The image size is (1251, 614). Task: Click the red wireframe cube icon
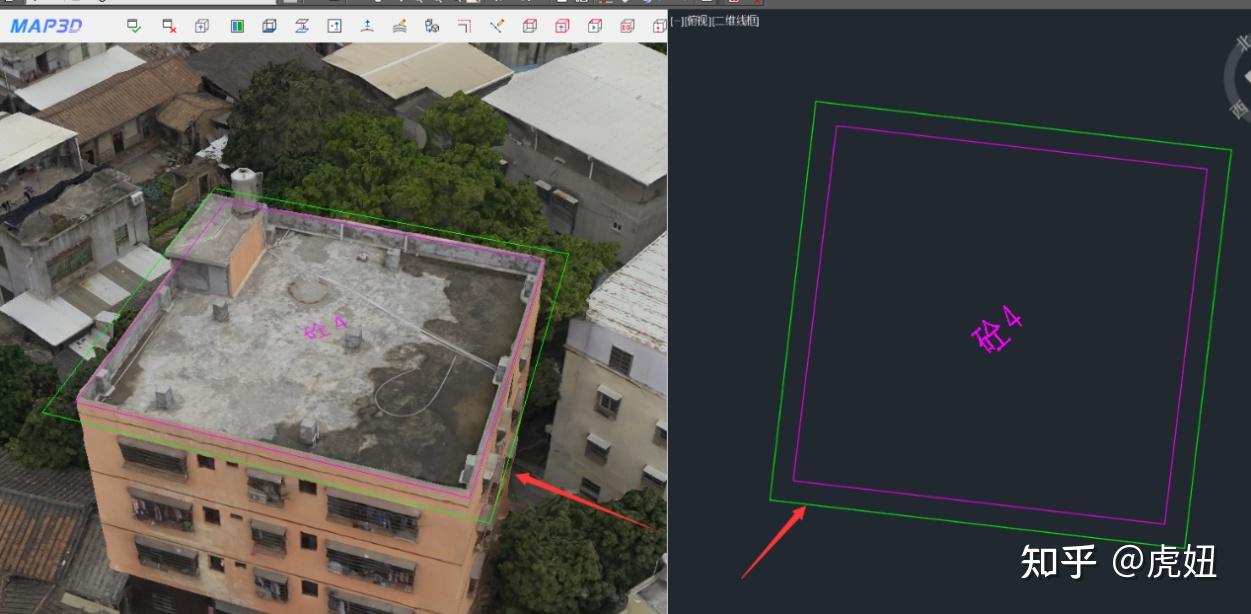[x=531, y=25]
